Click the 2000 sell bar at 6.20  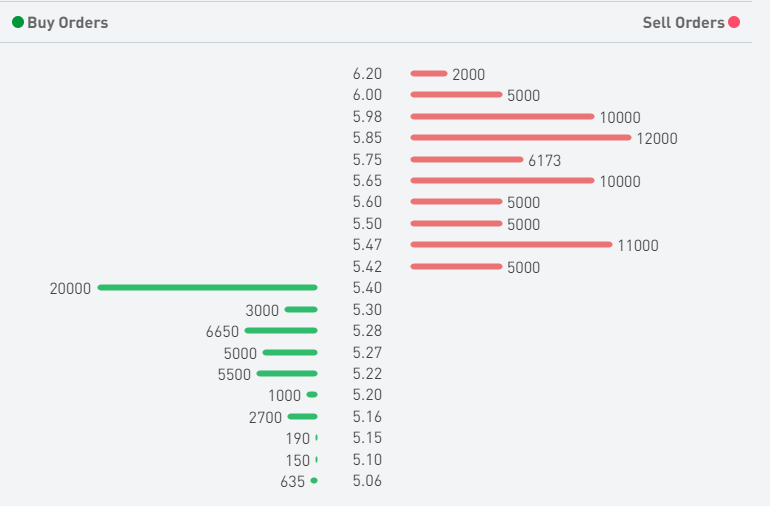429,74
